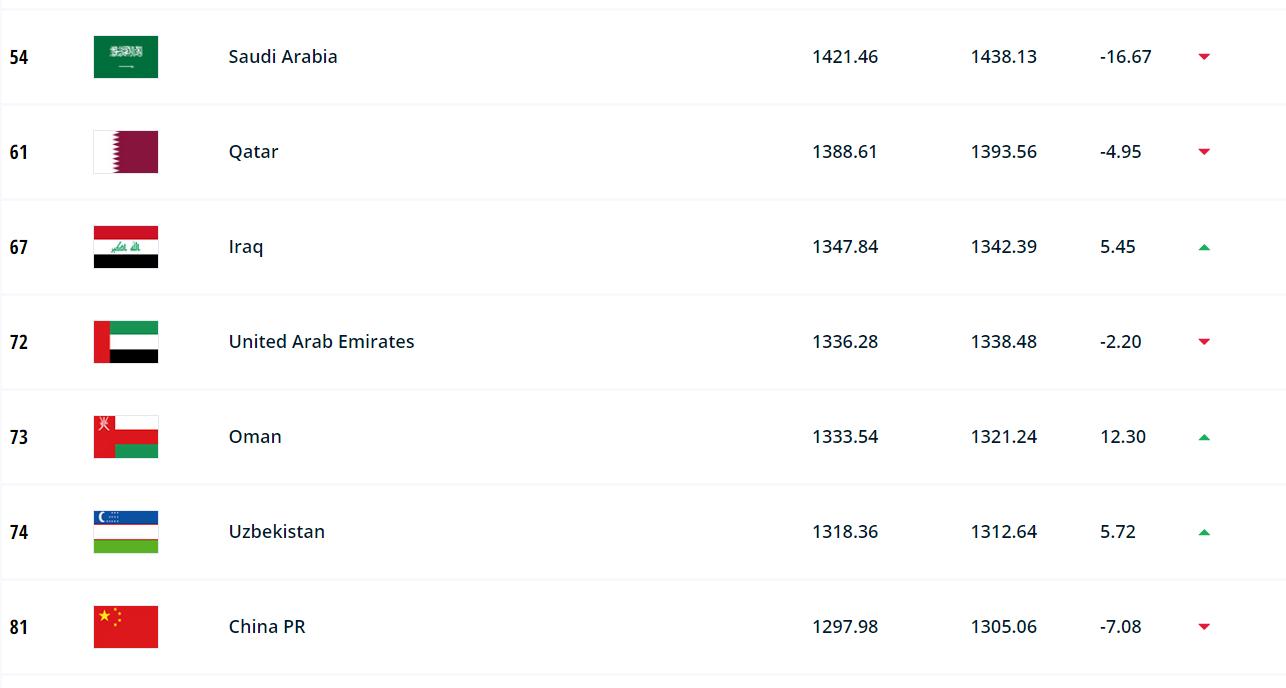Click the Qatar flag icon

[126, 152]
